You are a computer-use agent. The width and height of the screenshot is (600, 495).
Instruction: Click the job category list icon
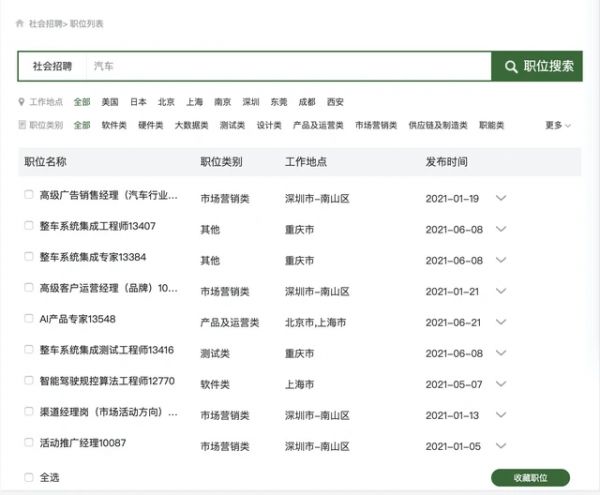tap(22, 126)
